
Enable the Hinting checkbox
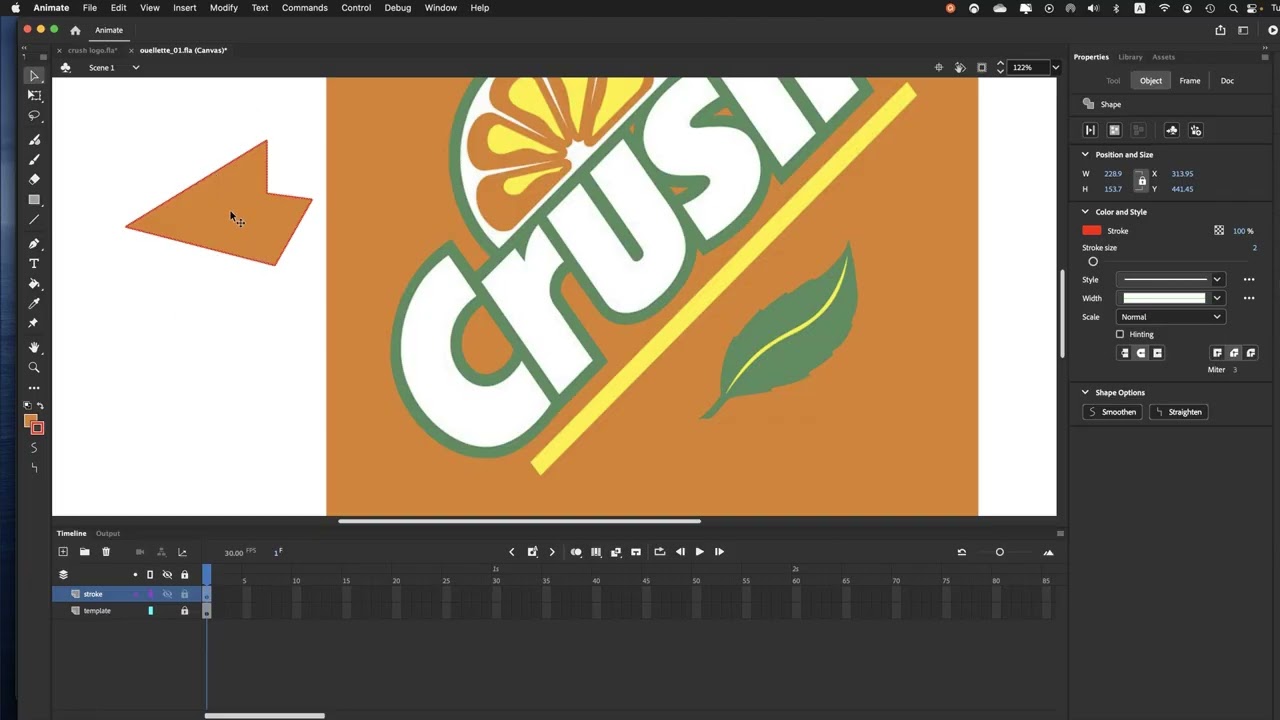[x=1120, y=334]
